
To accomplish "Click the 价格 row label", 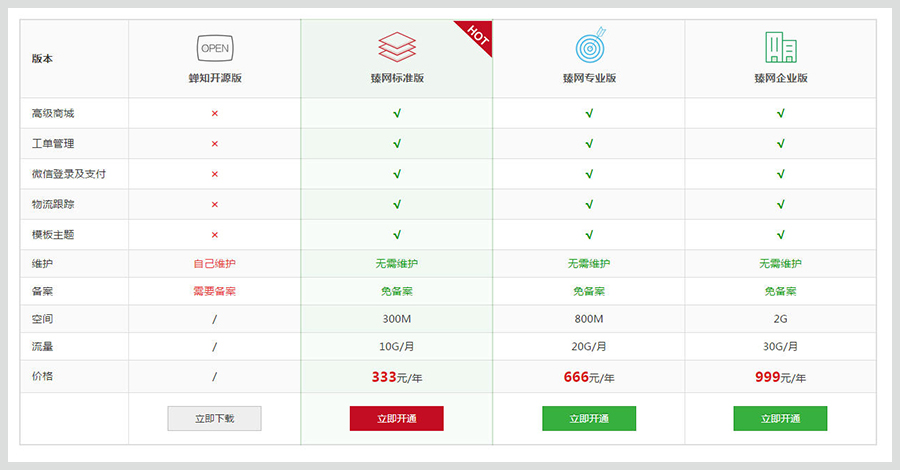I will (x=42, y=376).
